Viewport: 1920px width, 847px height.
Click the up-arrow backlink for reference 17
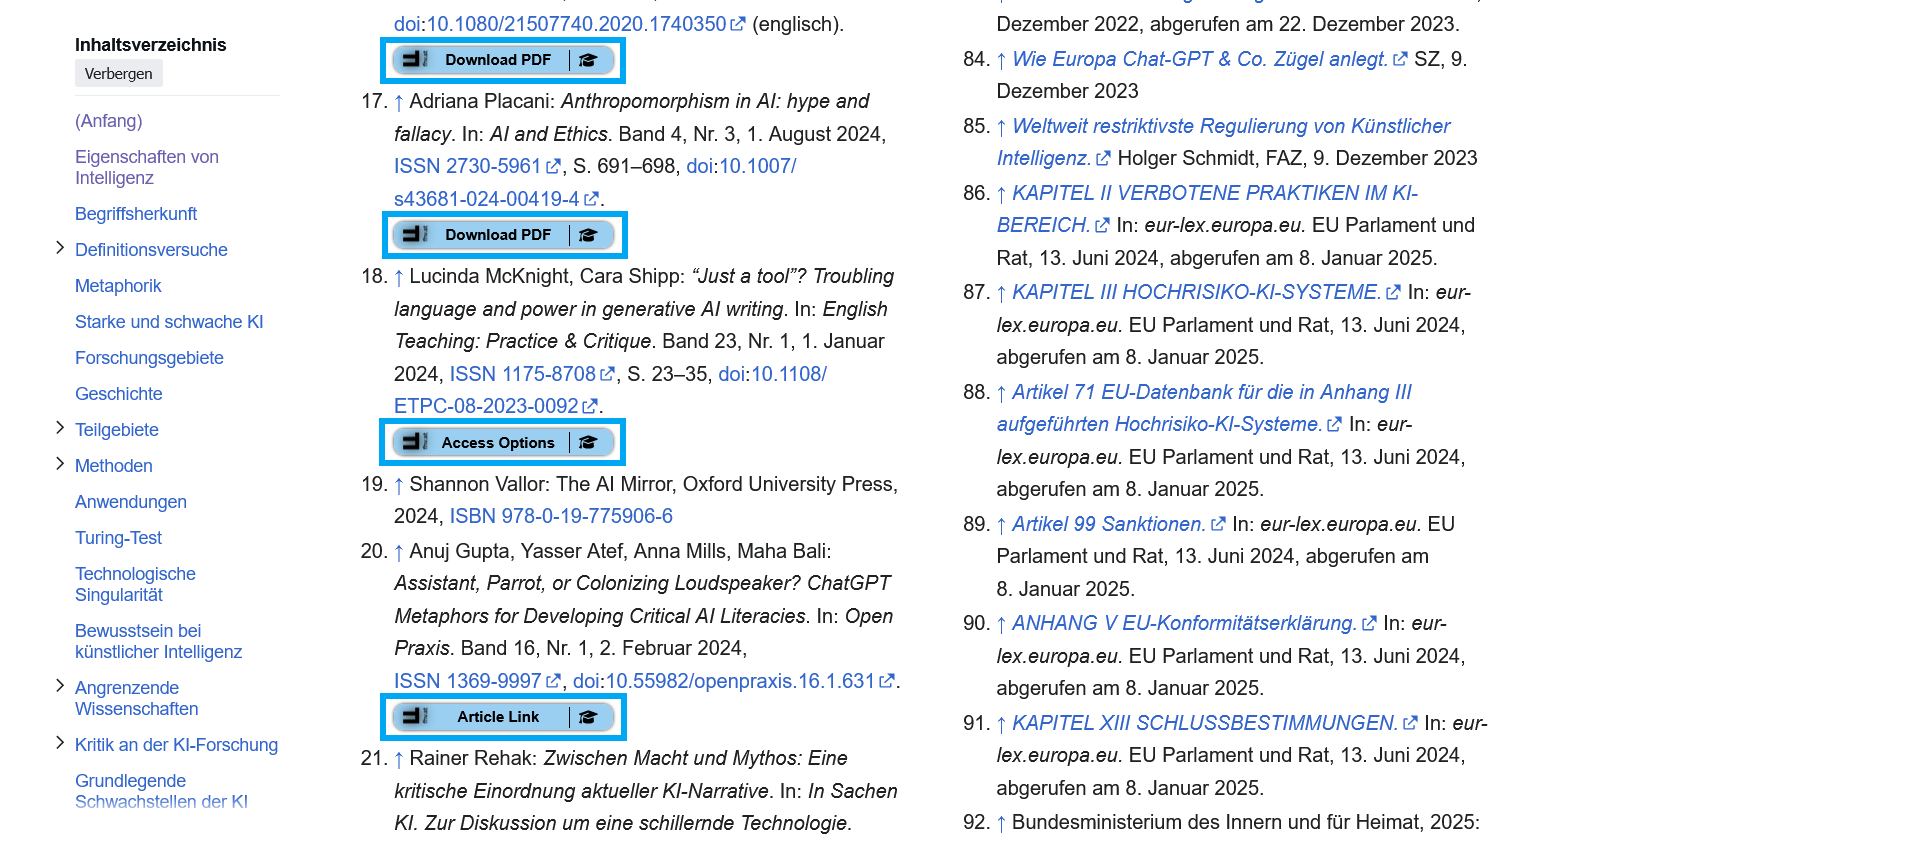pyautogui.click(x=399, y=102)
